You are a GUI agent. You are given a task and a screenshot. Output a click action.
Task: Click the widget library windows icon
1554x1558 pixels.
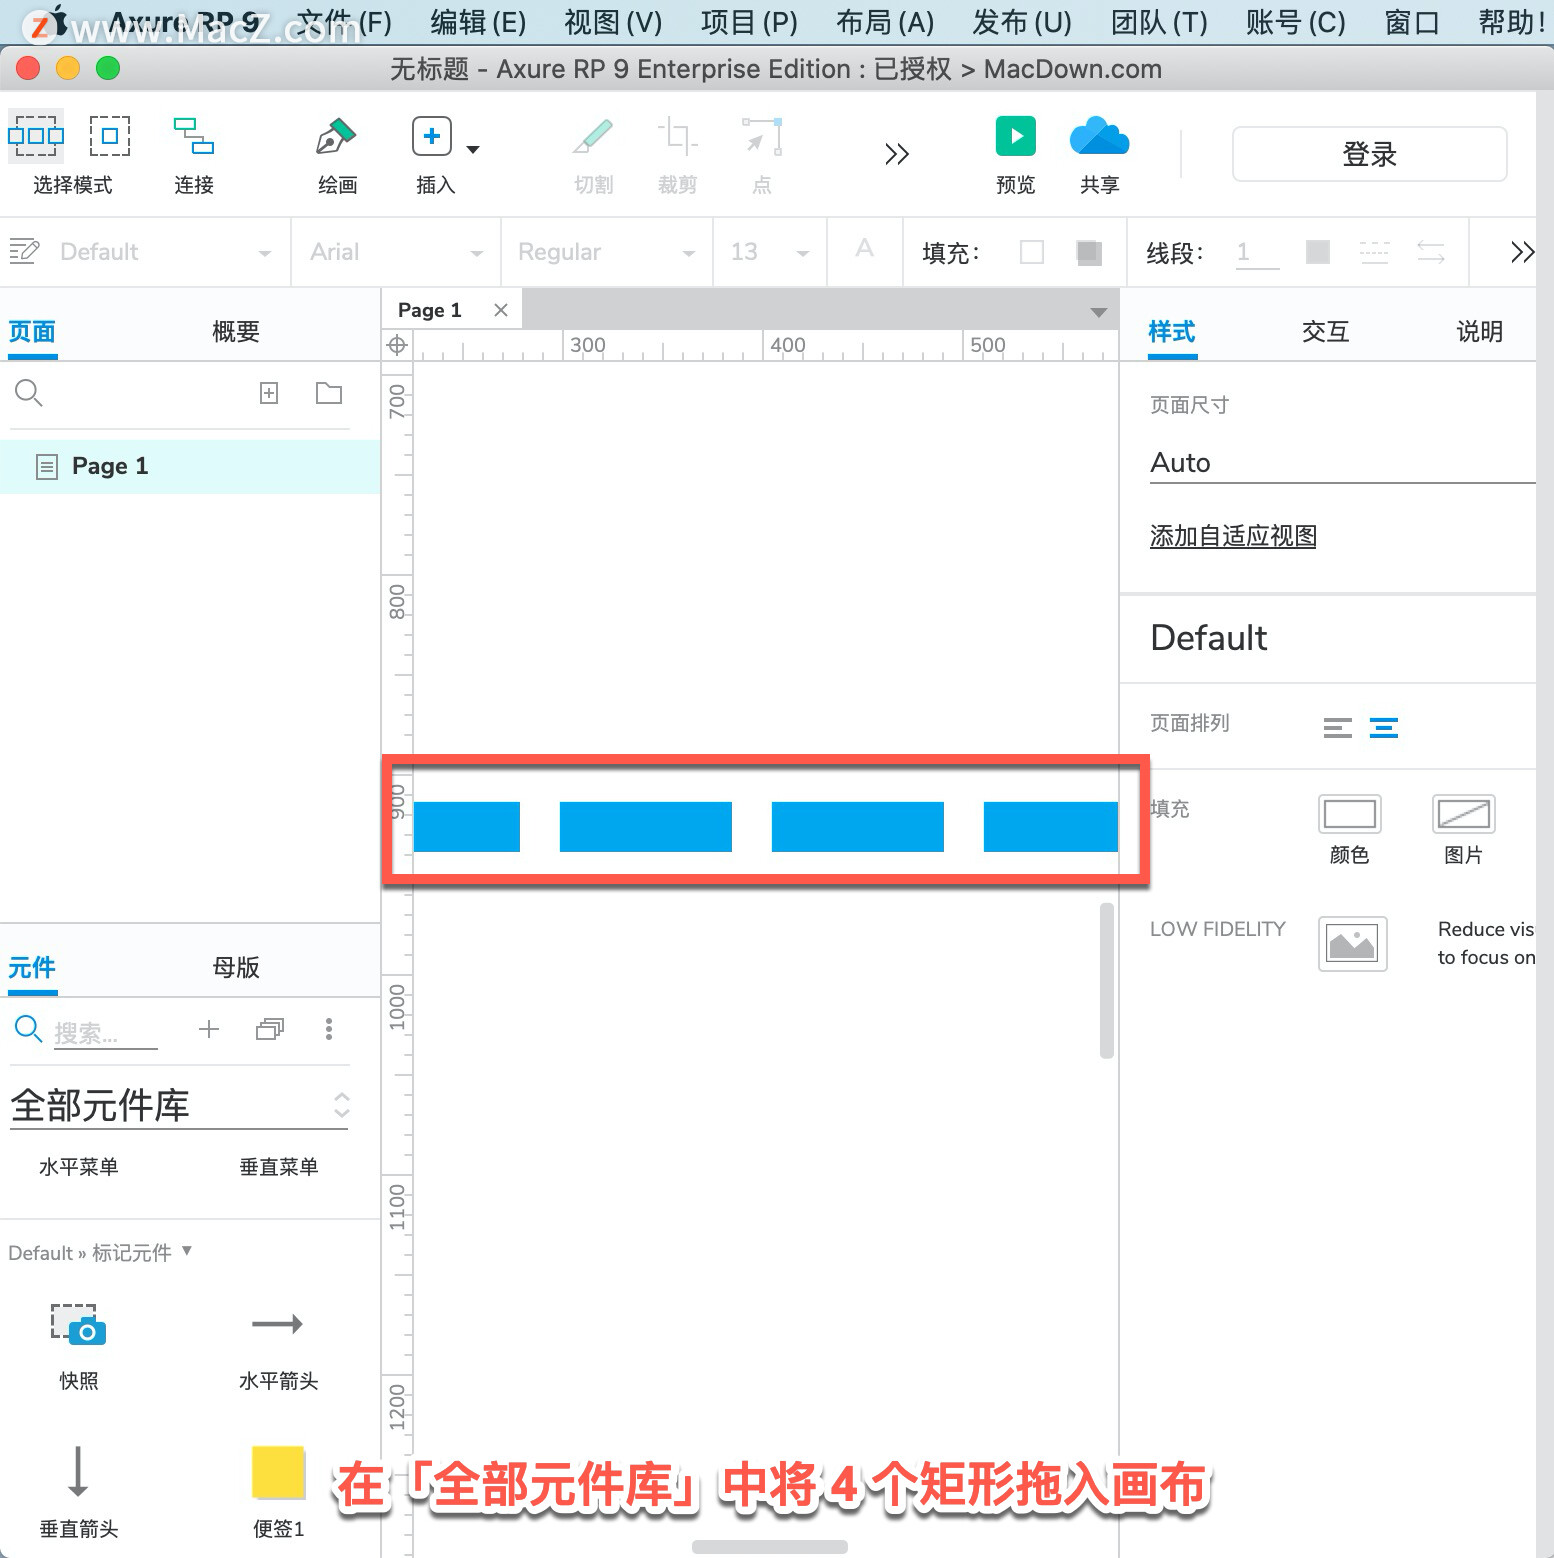pyautogui.click(x=270, y=1029)
